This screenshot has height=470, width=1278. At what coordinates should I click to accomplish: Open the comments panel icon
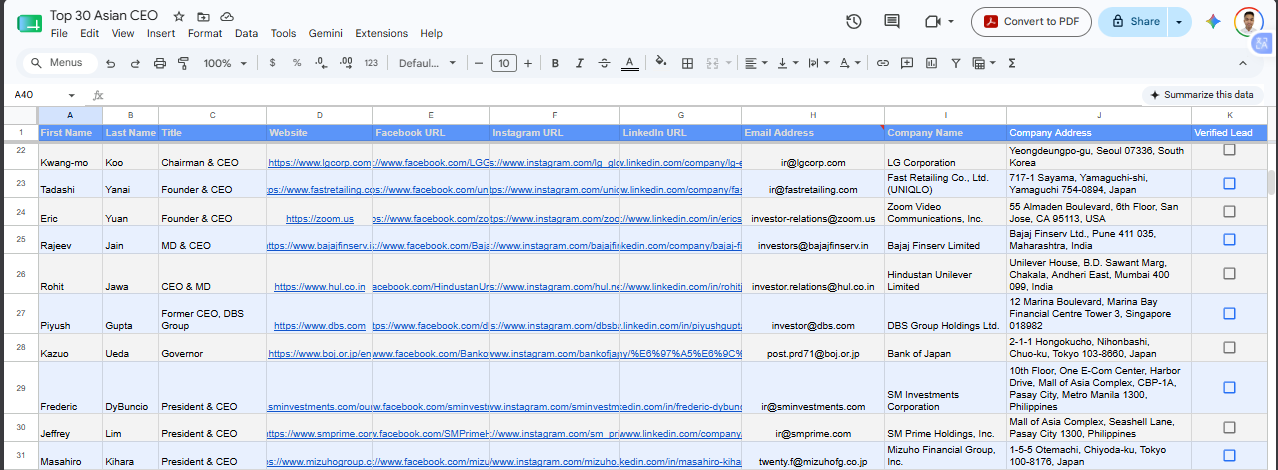pyautogui.click(x=892, y=21)
